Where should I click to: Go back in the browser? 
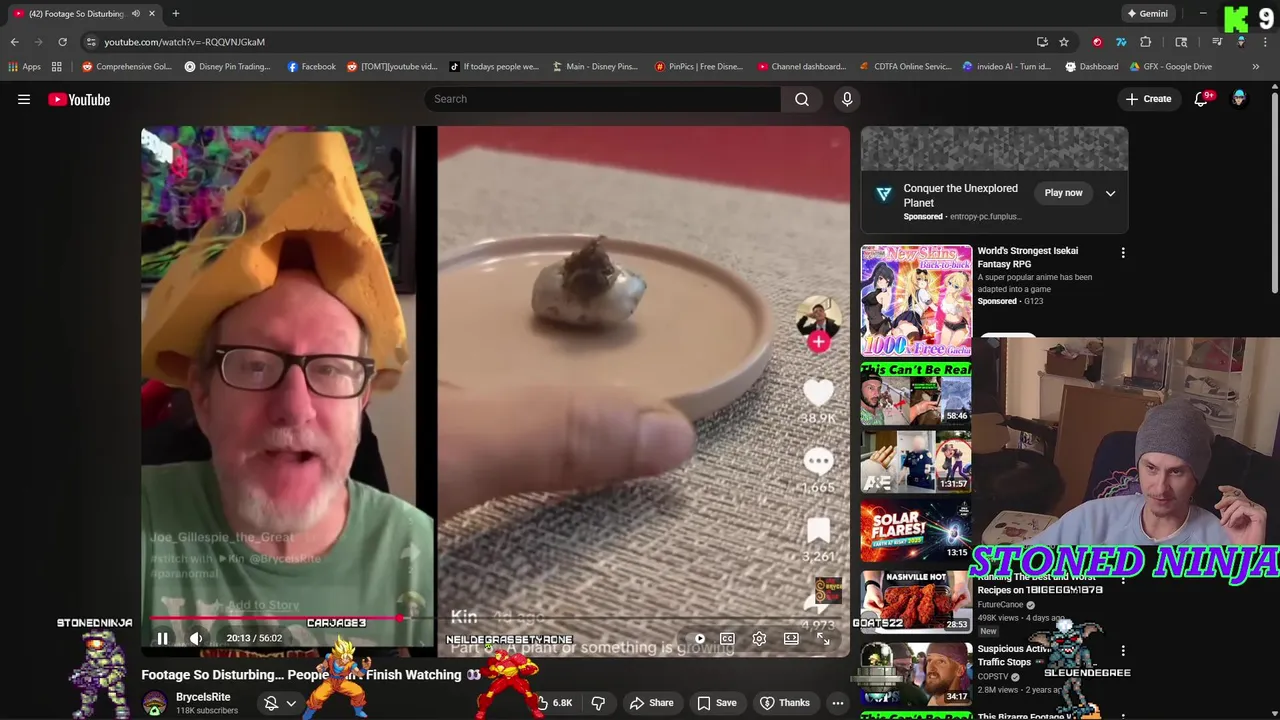coord(14,42)
